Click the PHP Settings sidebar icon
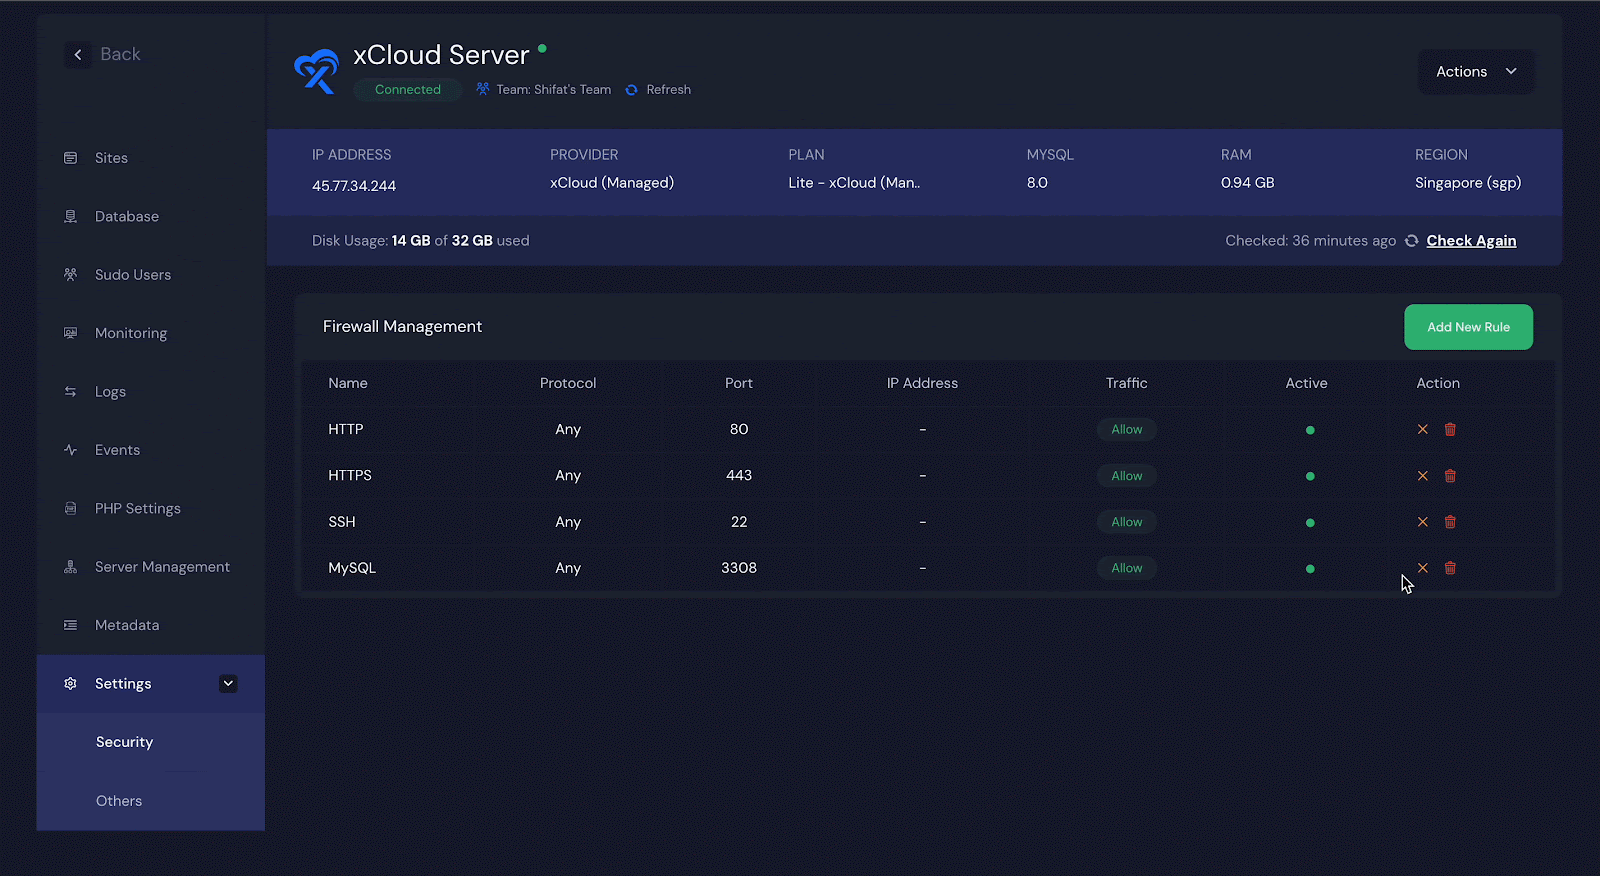This screenshot has width=1600, height=876. pos(70,508)
